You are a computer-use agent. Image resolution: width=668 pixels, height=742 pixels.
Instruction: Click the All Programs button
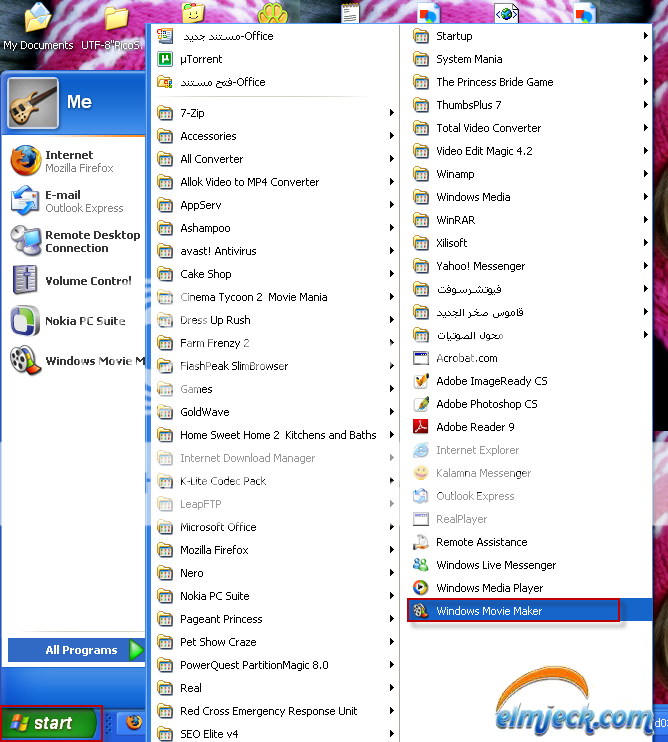[76, 650]
